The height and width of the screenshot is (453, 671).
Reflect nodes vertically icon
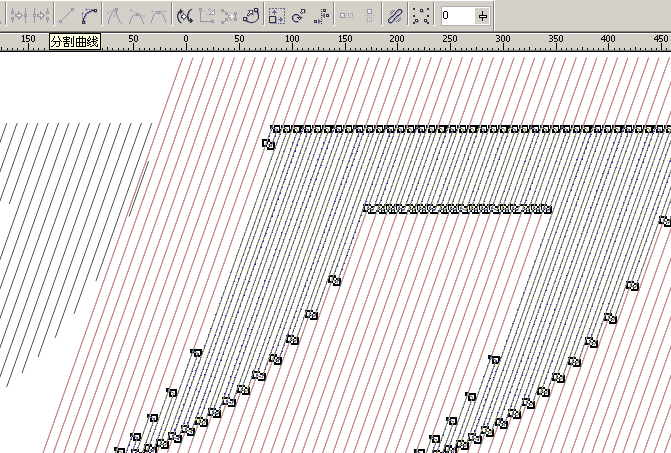coord(369,16)
